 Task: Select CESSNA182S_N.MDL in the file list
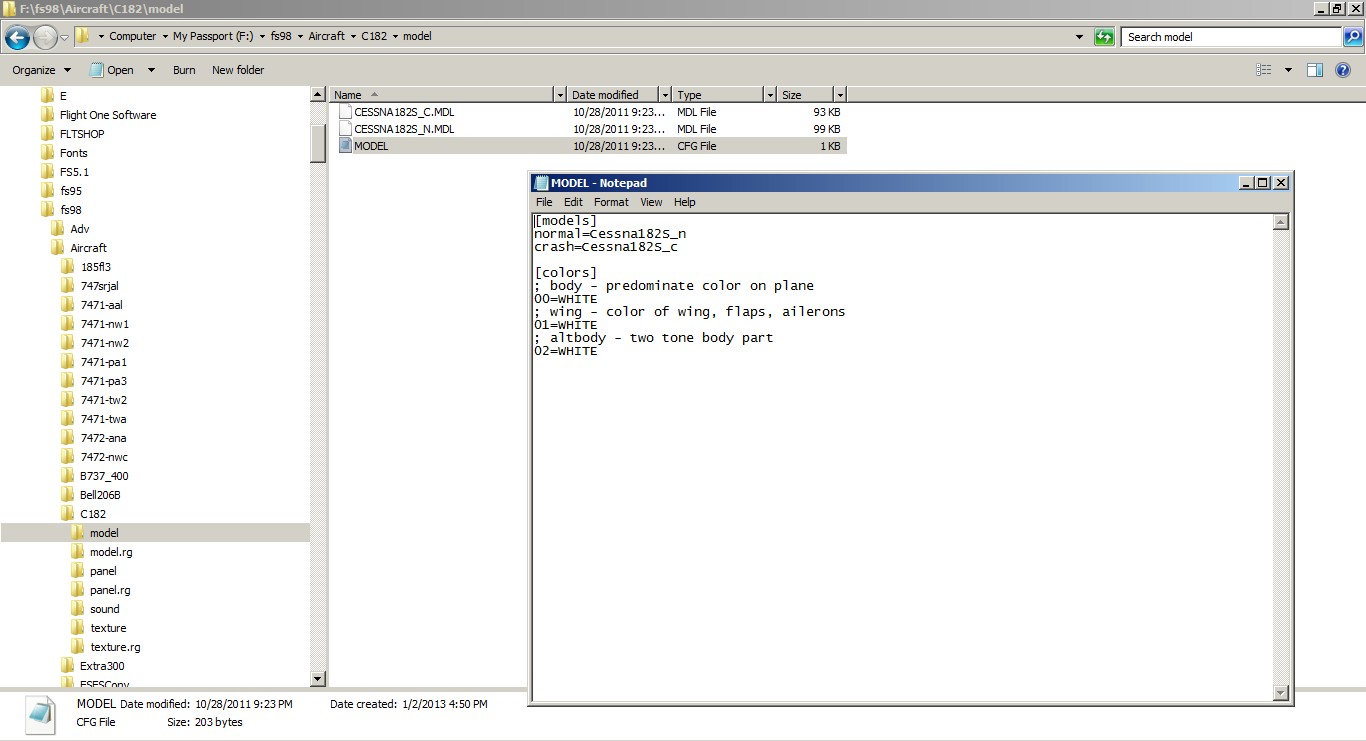click(x=404, y=129)
